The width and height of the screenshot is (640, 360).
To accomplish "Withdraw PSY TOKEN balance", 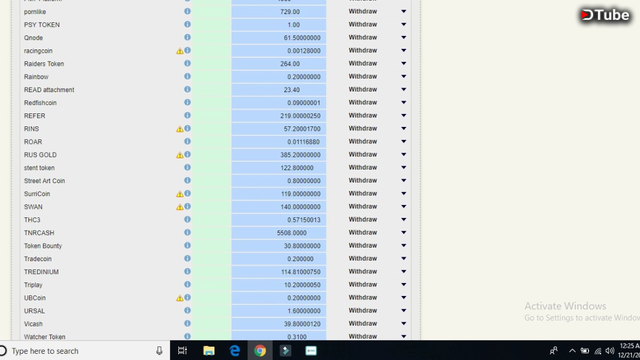I will click(362, 24).
